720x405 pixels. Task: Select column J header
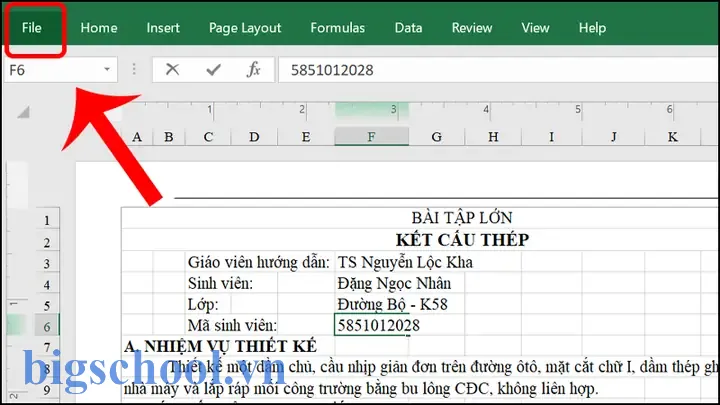click(x=613, y=137)
